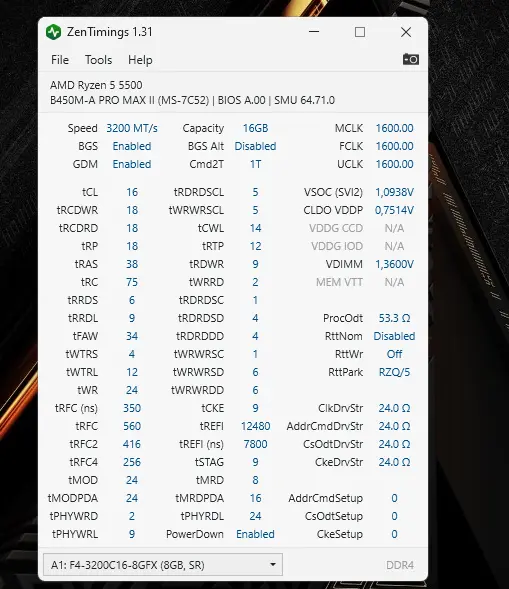Click the RttWr Off value
Viewport: 509px width, 589px height.
click(394, 354)
